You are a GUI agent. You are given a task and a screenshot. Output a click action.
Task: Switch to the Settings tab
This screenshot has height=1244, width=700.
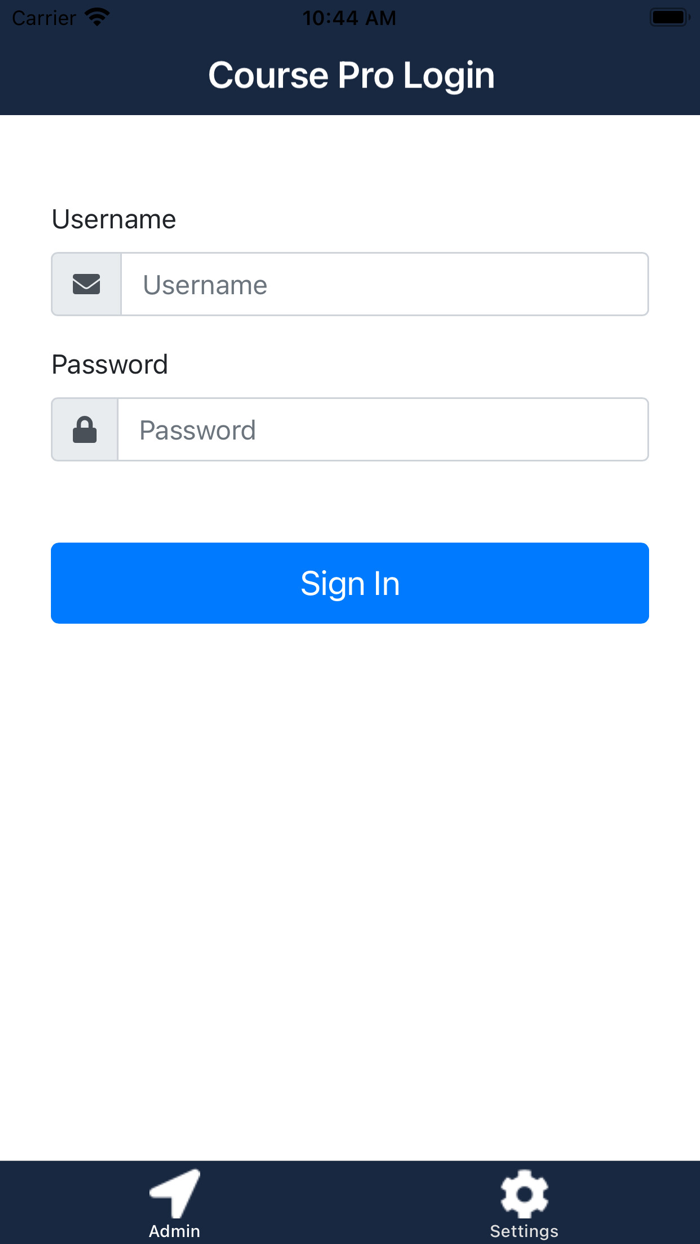point(524,1203)
